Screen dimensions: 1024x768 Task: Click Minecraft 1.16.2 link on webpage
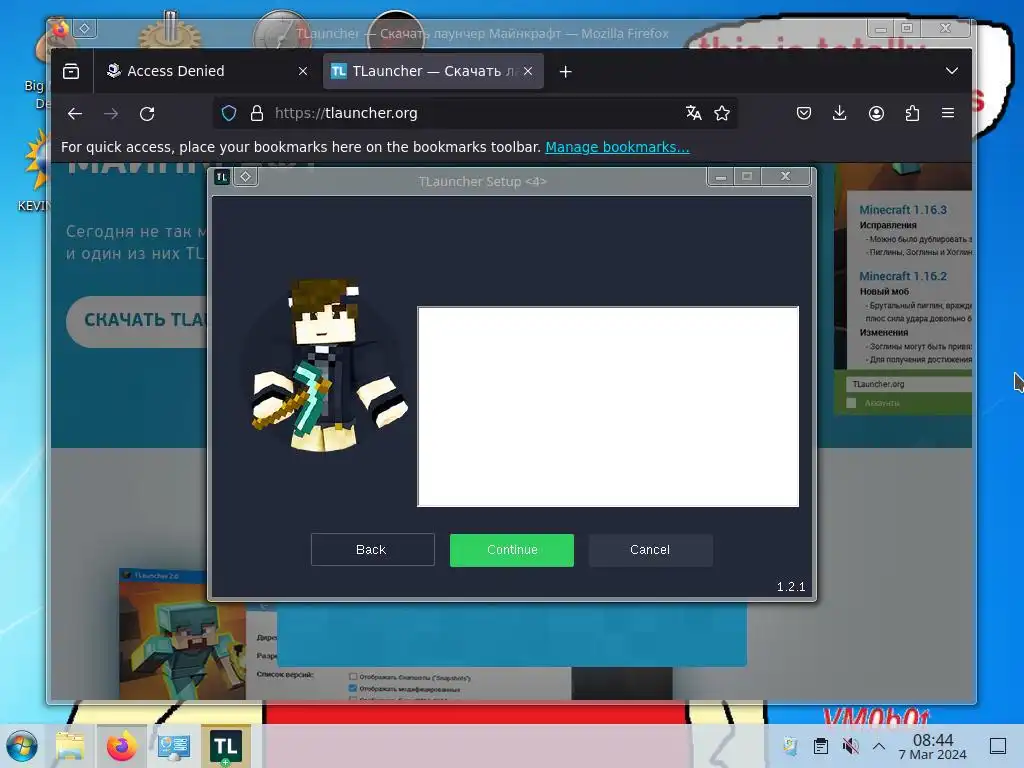coord(903,276)
